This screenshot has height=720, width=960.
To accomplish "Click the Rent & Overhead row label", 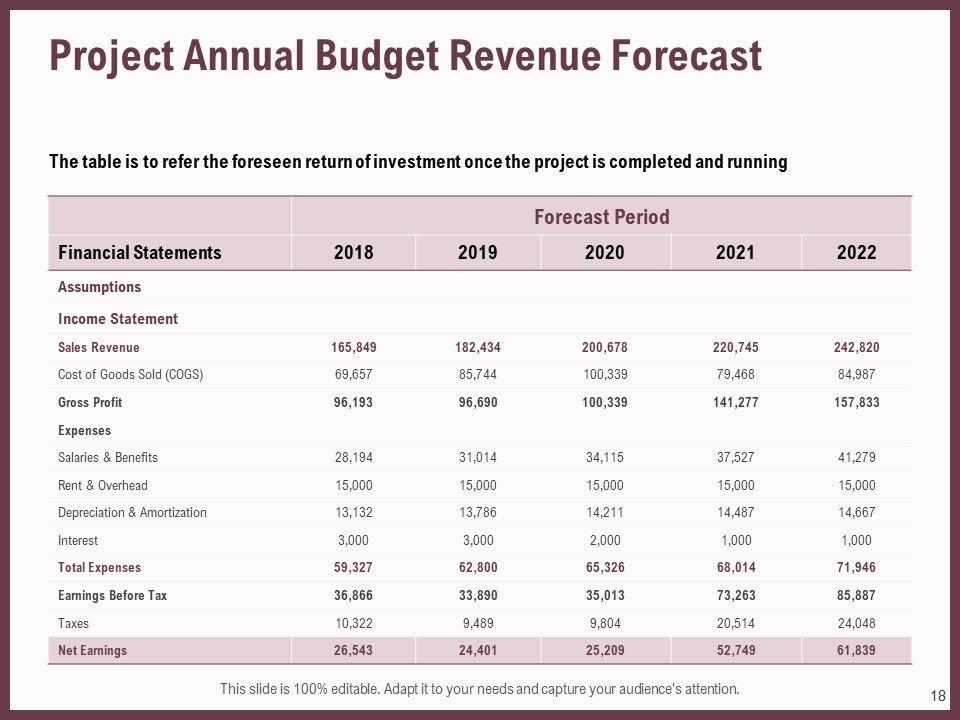I will point(103,485).
